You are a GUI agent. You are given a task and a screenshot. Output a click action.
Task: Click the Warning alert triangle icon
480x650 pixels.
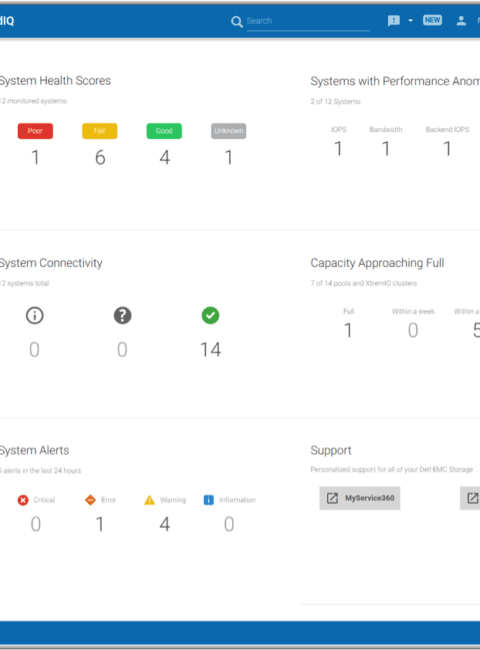[150, 500]
